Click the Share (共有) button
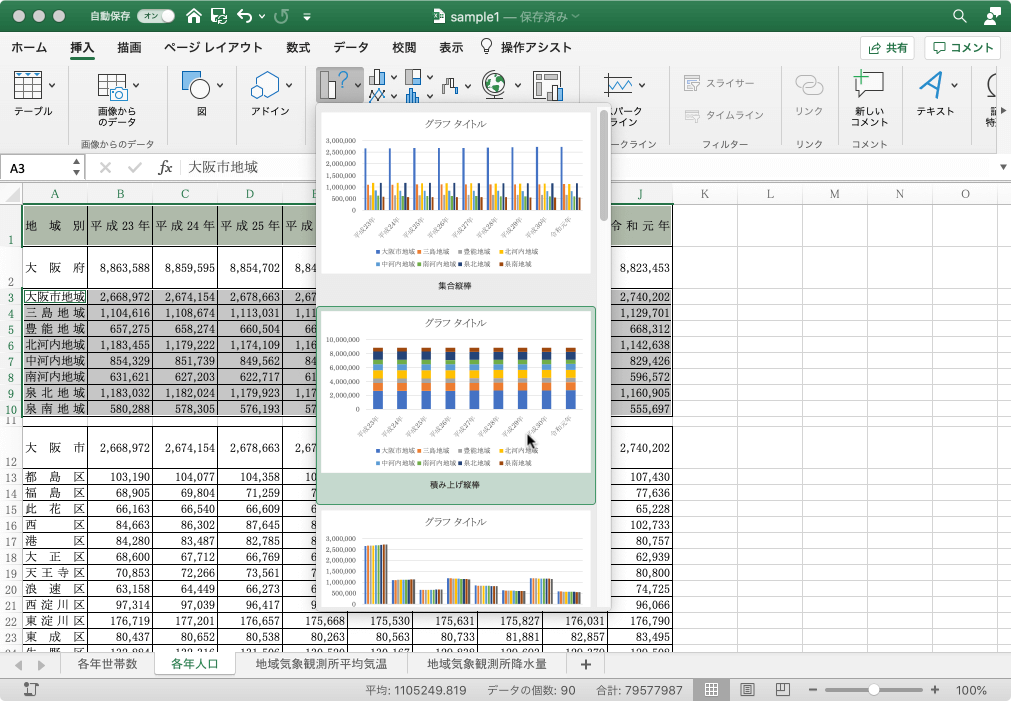The image size is (1011, 701). tap(887, 47)
